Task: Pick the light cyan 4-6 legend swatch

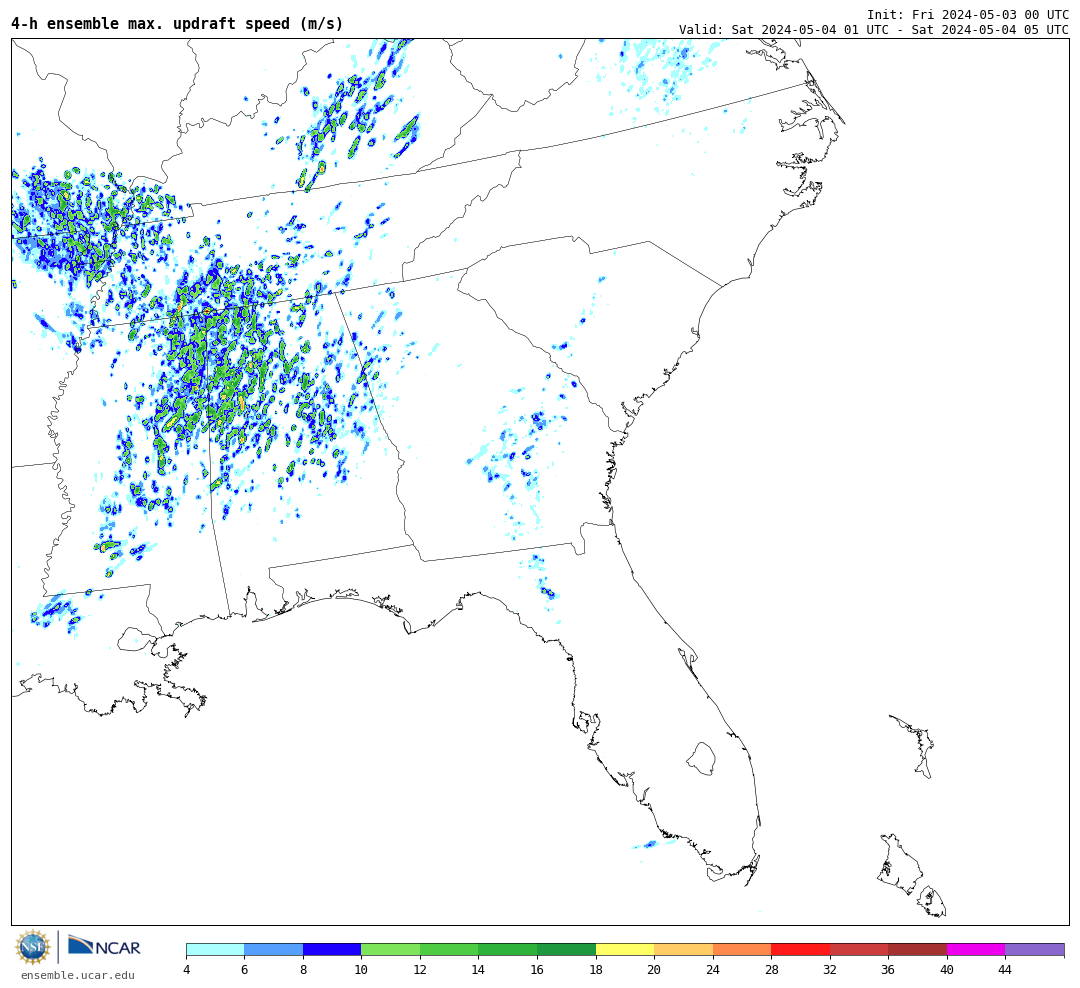Action: click(x=216, y=949)
